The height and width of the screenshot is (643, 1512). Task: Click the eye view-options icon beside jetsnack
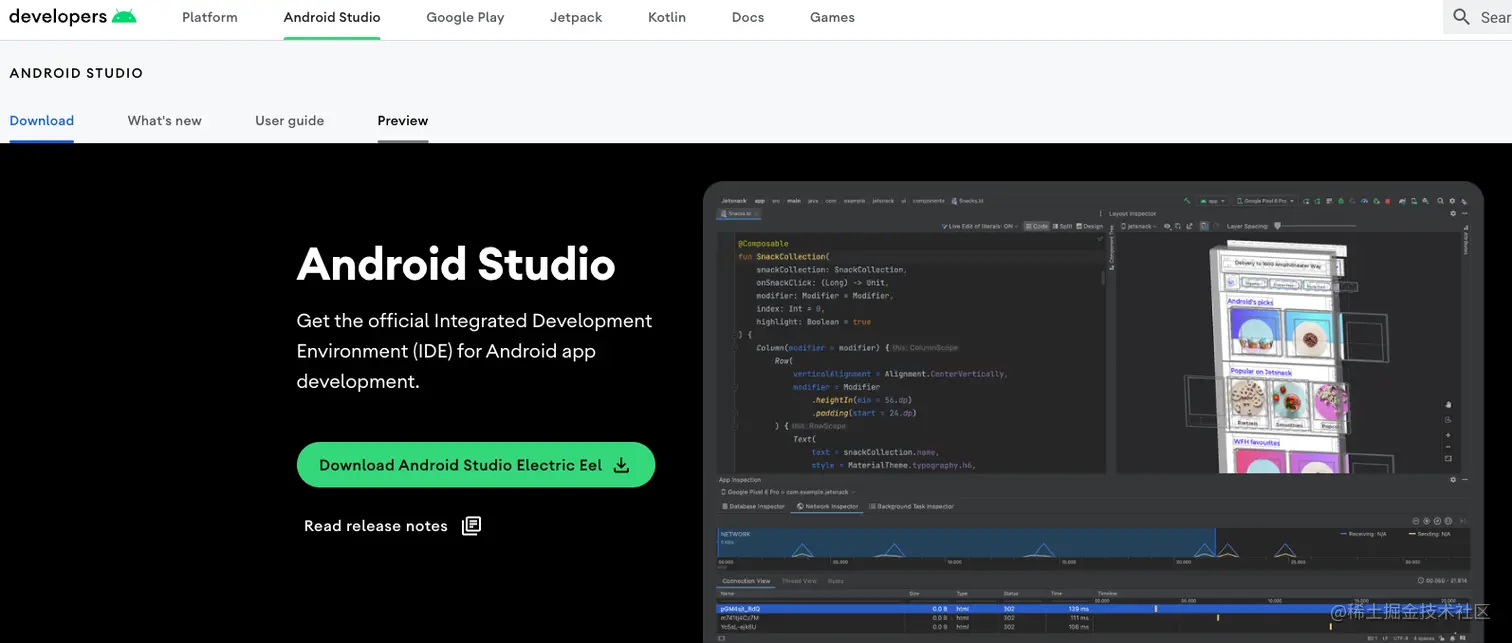1166,227
